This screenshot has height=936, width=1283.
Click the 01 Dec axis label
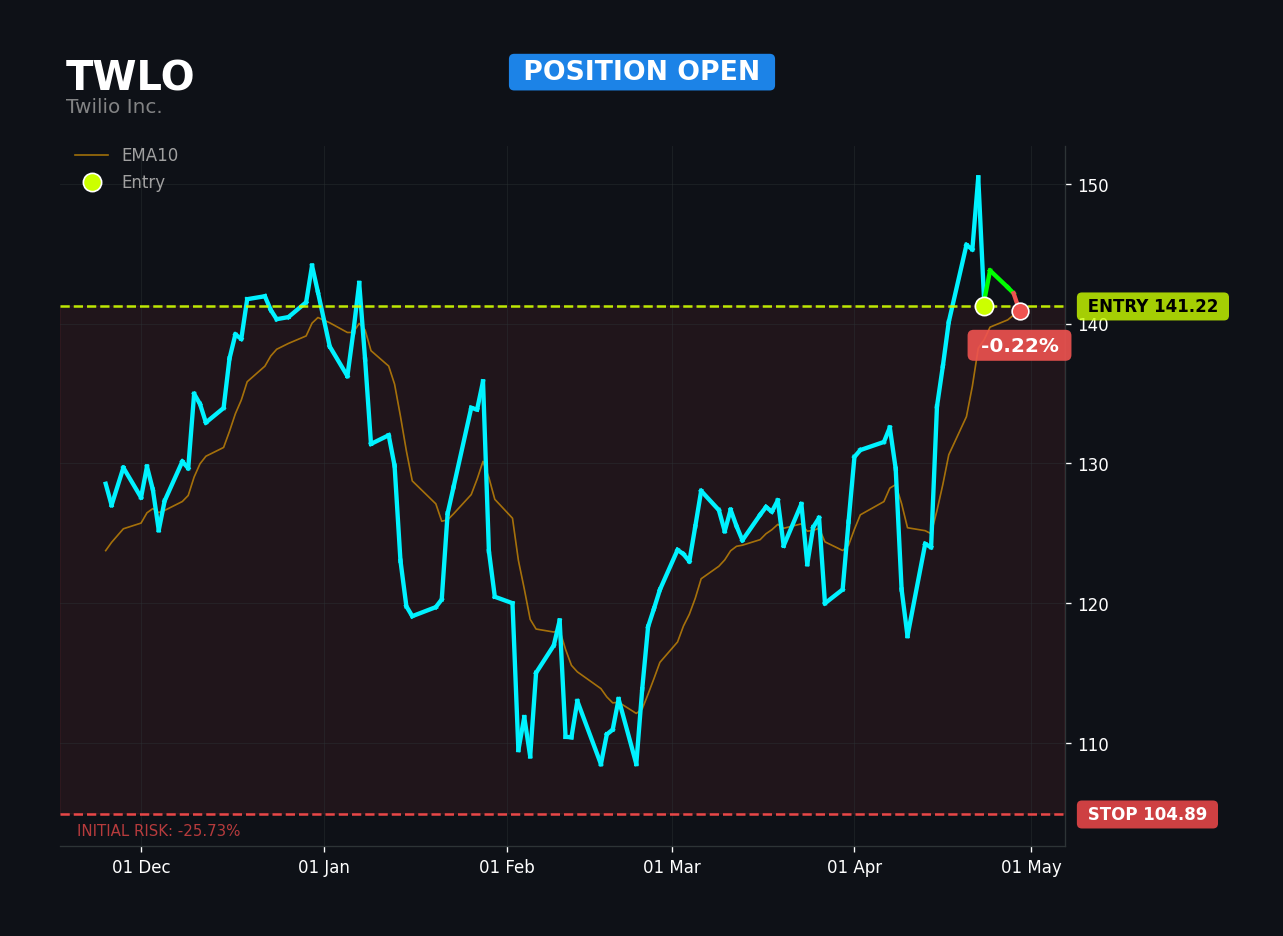click(x=141, y=868)
